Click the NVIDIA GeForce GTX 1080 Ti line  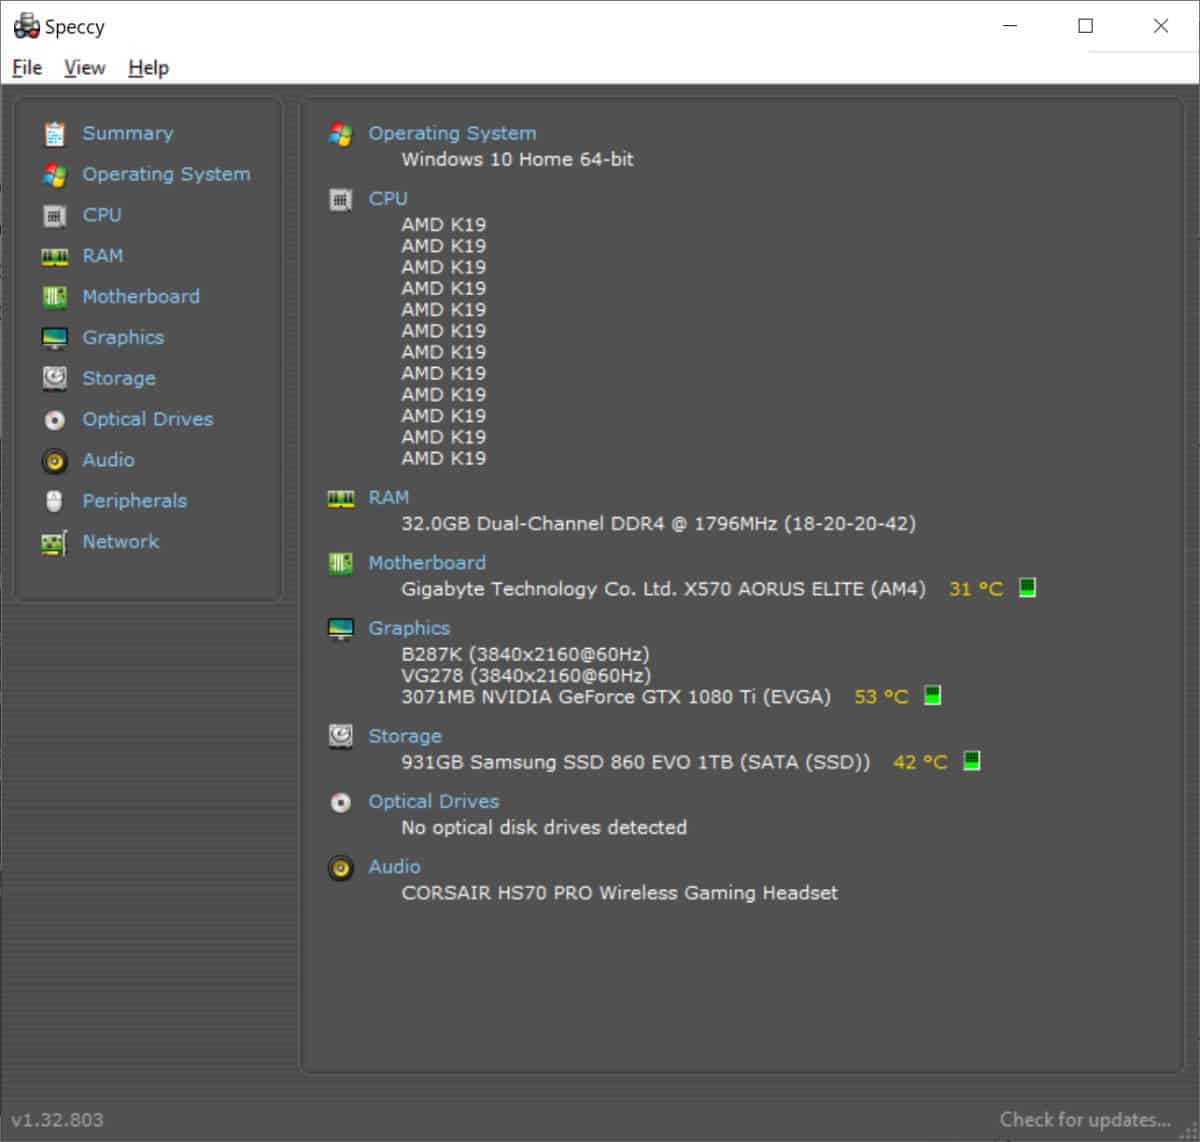(616, 697)
